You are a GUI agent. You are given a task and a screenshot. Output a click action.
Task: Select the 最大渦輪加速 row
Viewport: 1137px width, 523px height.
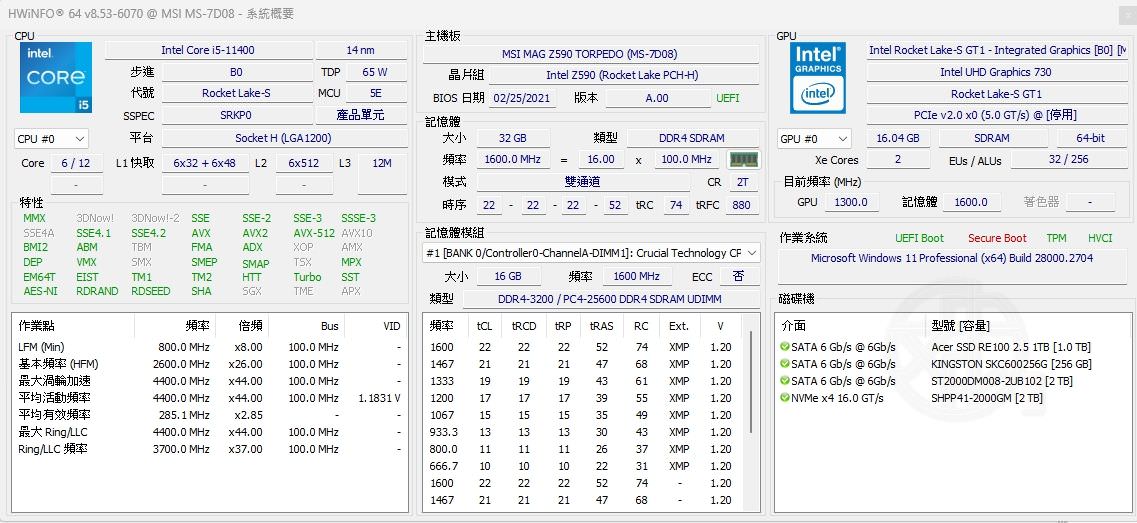(x=210, y=381)
